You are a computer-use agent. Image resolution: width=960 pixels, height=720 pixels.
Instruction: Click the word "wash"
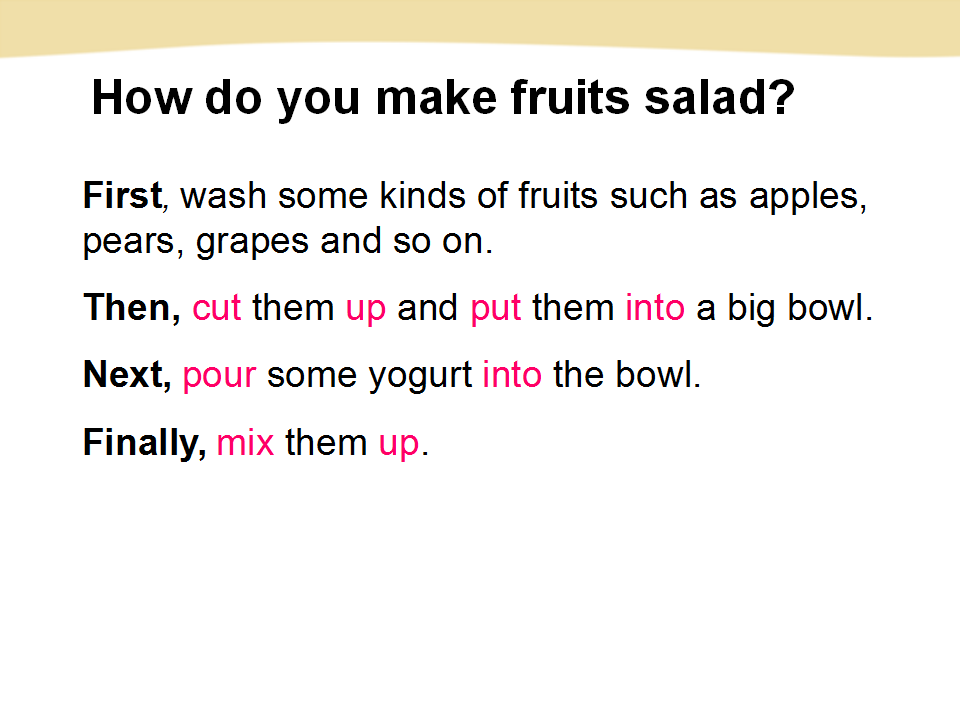(x=225, y=195)
